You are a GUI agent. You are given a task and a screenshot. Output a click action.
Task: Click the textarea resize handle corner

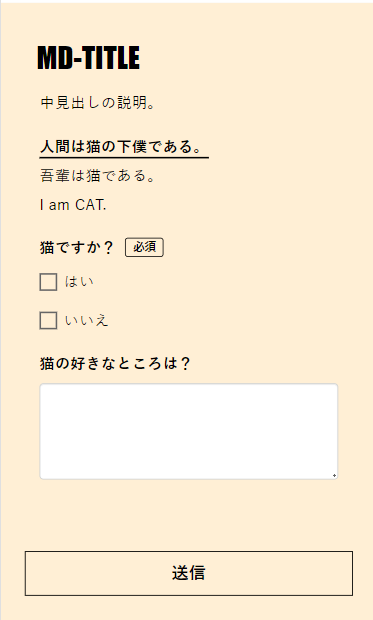coord(334,476)
